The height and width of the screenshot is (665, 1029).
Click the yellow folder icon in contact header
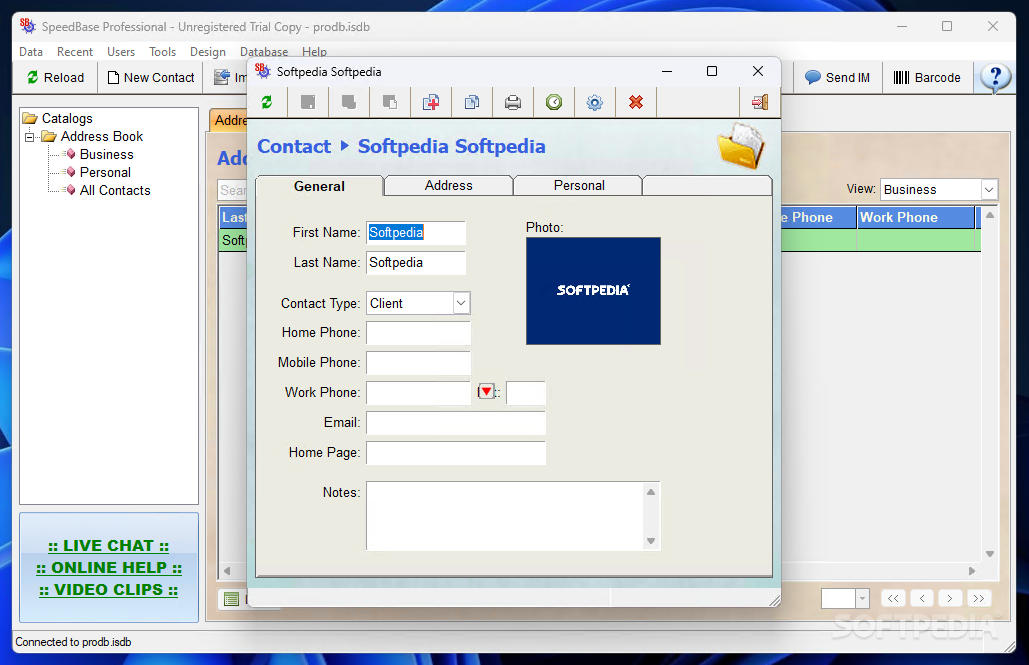(x=741, y=146)
